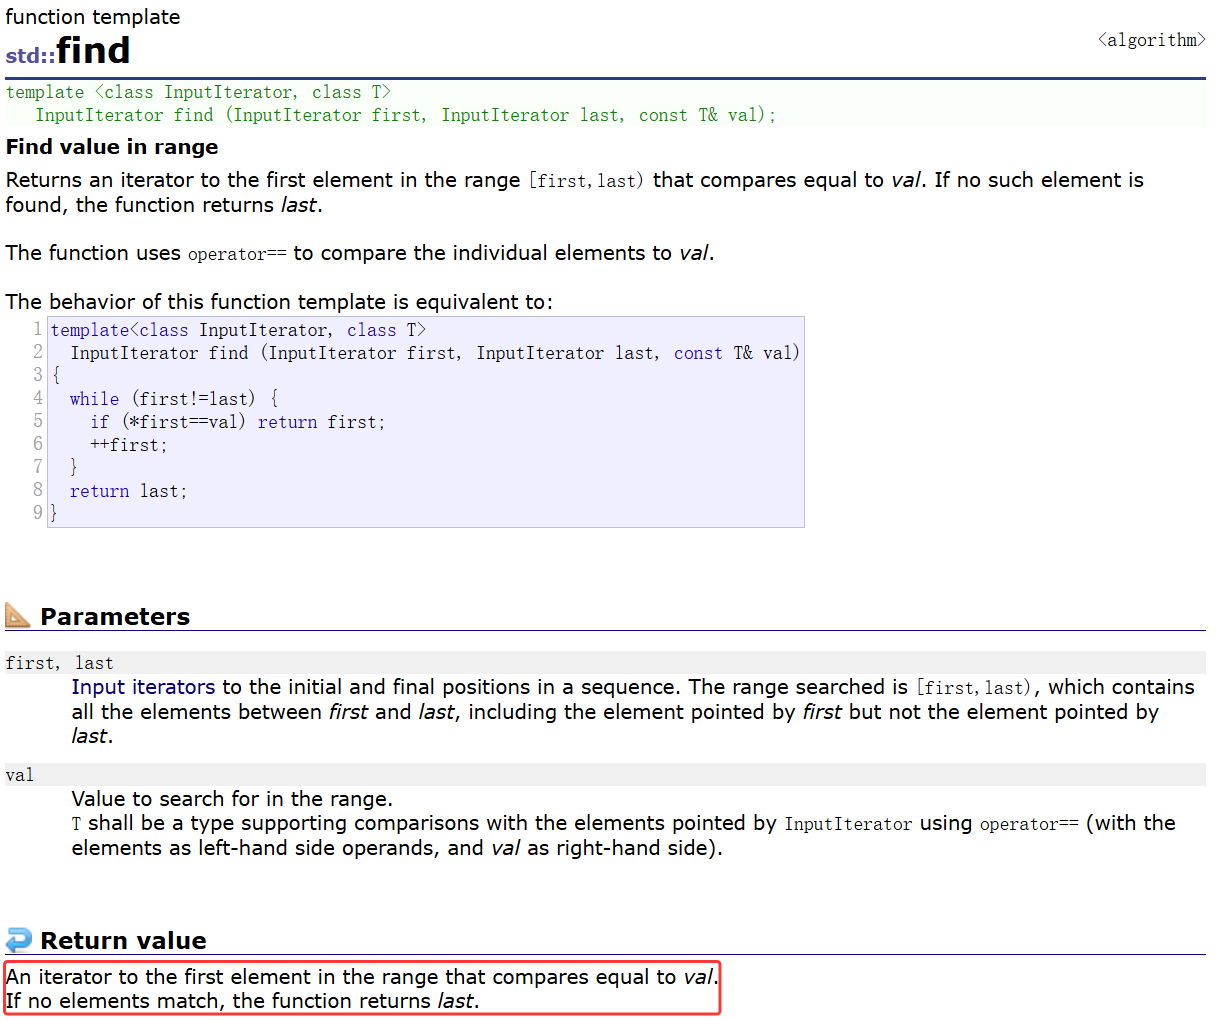Open the "Input iterators" link
The height and width of the screenshot is (1020, 1223).
(x=143, y=687)
